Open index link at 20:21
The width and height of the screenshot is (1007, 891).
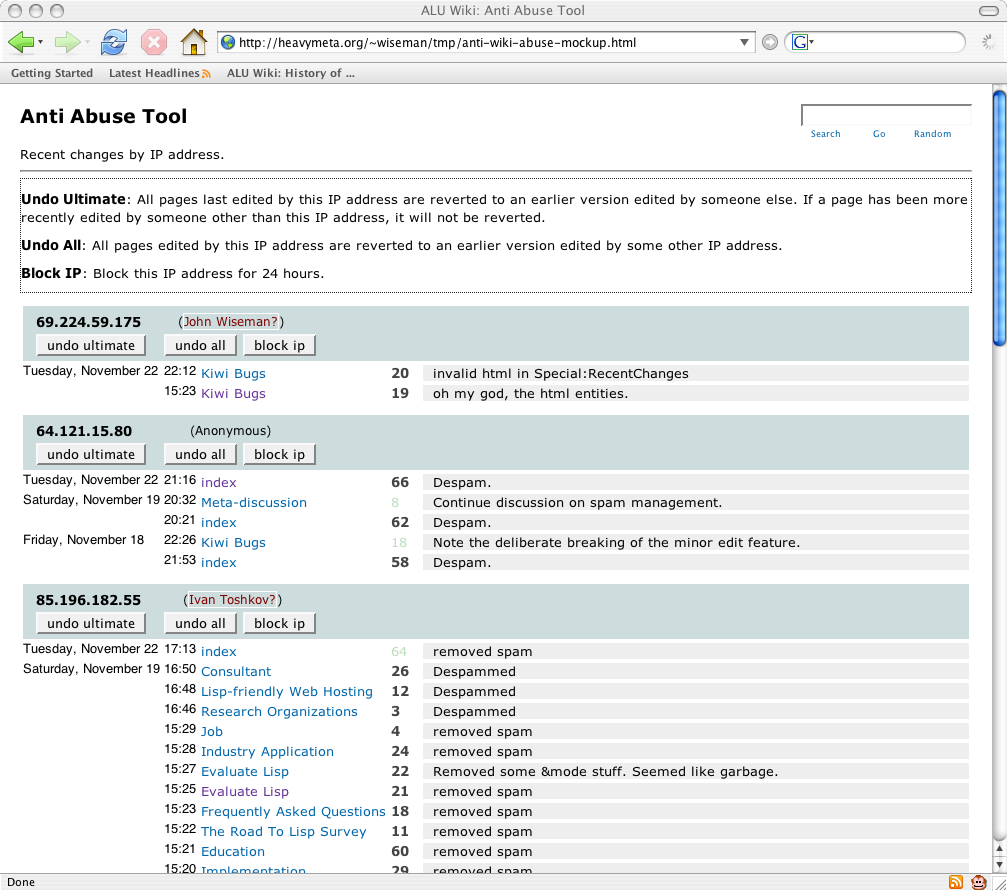tap(218, 522)
